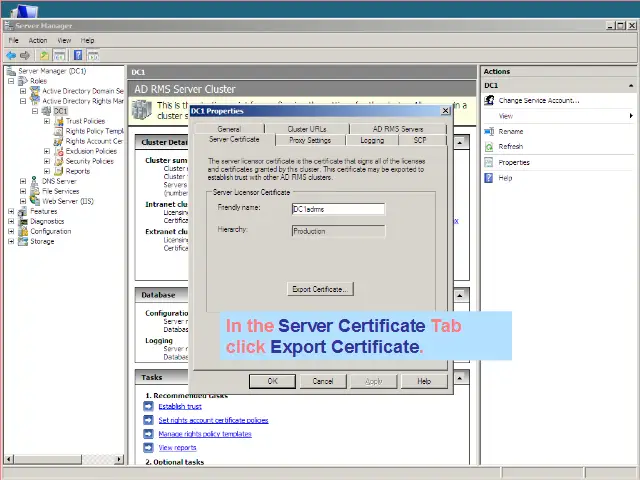
Task: Switch to the Cluster URLs tab
Action: (x=306, y=129)
